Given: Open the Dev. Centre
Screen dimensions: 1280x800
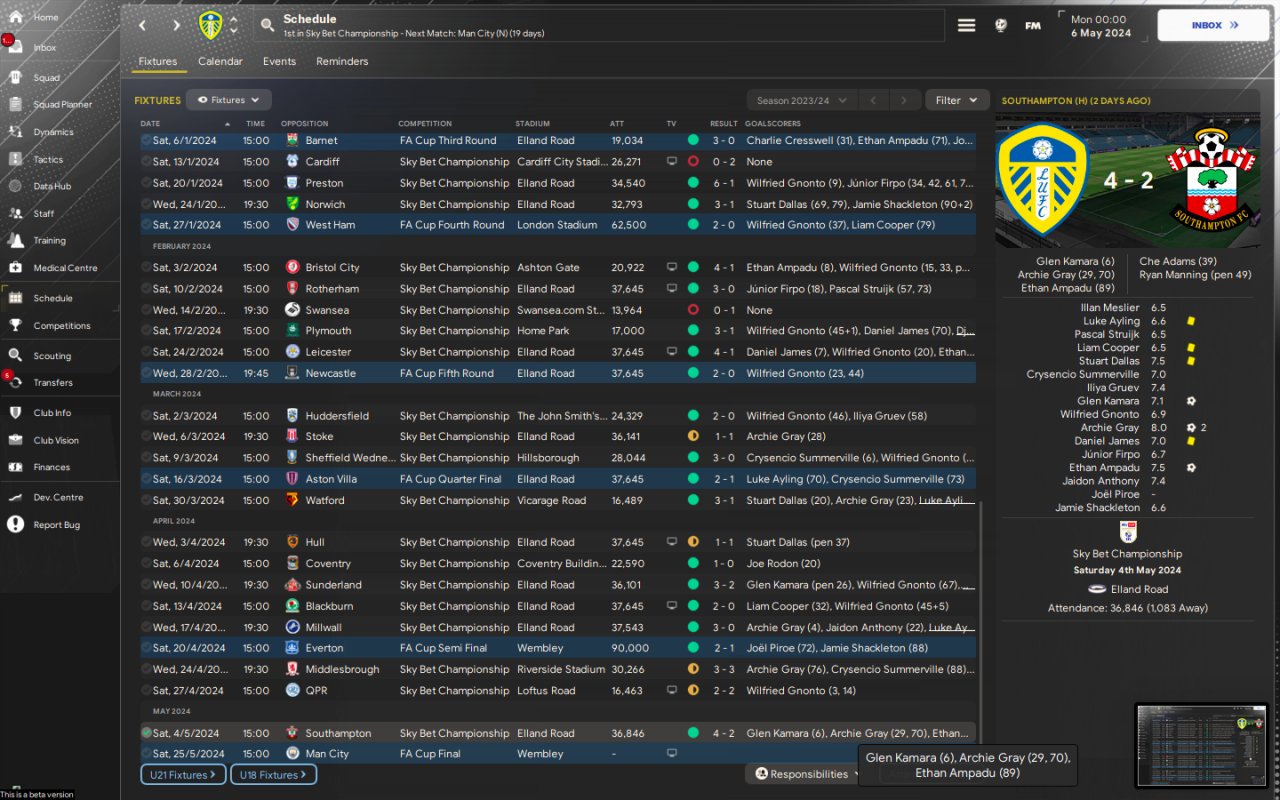Looking at the screenshot, I should pyautogui.click(x=58, y=498).
